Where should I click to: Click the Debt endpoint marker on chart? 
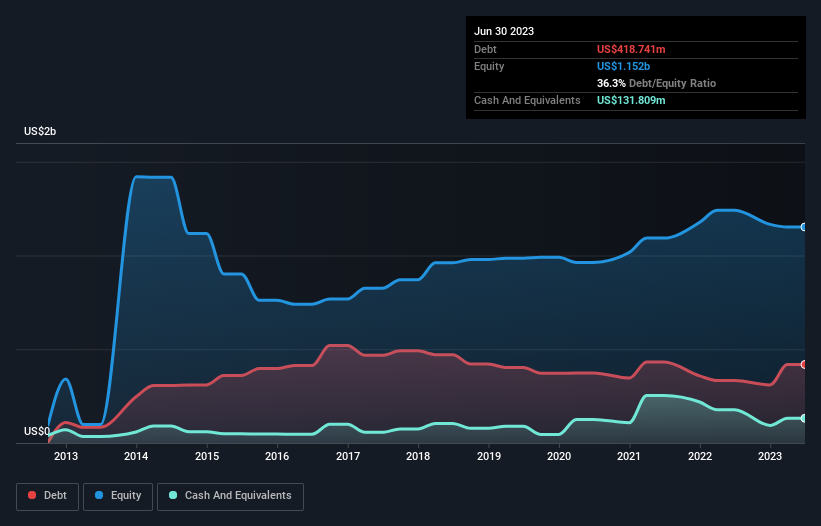tap(804, 364)
